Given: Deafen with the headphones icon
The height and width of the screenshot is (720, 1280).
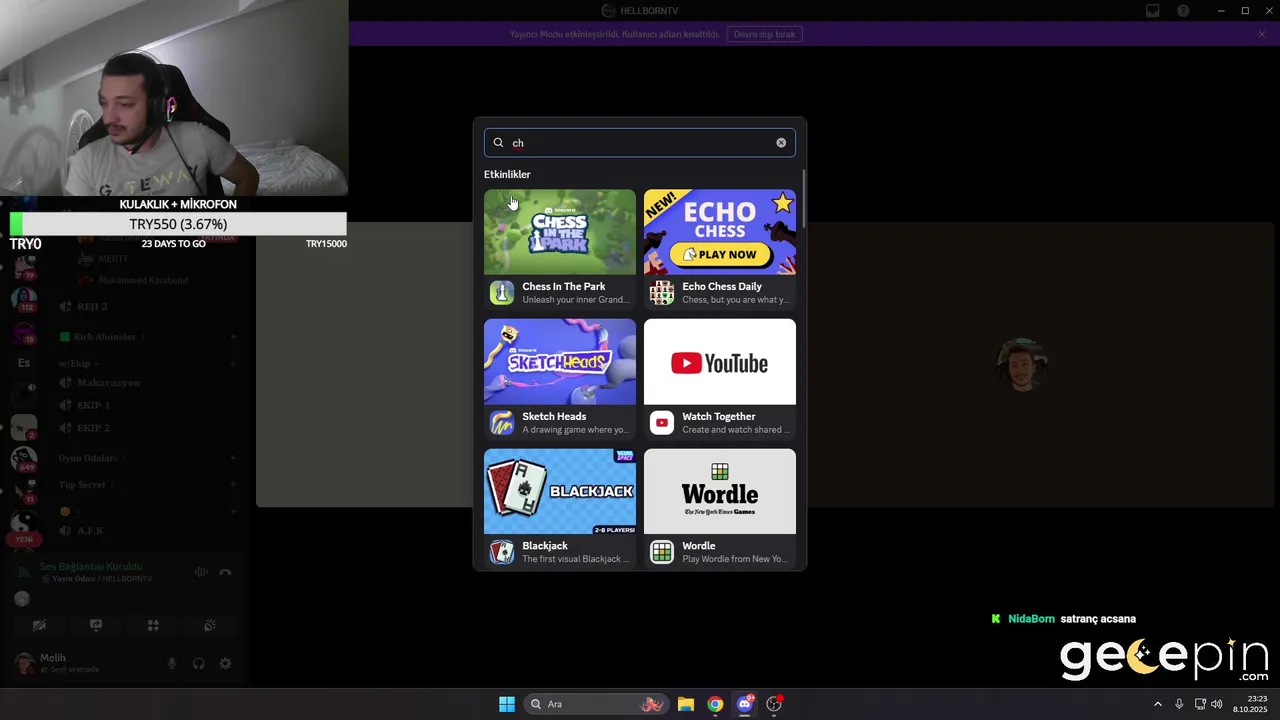Looking at the screenshot, I should (x=198, y=663).
